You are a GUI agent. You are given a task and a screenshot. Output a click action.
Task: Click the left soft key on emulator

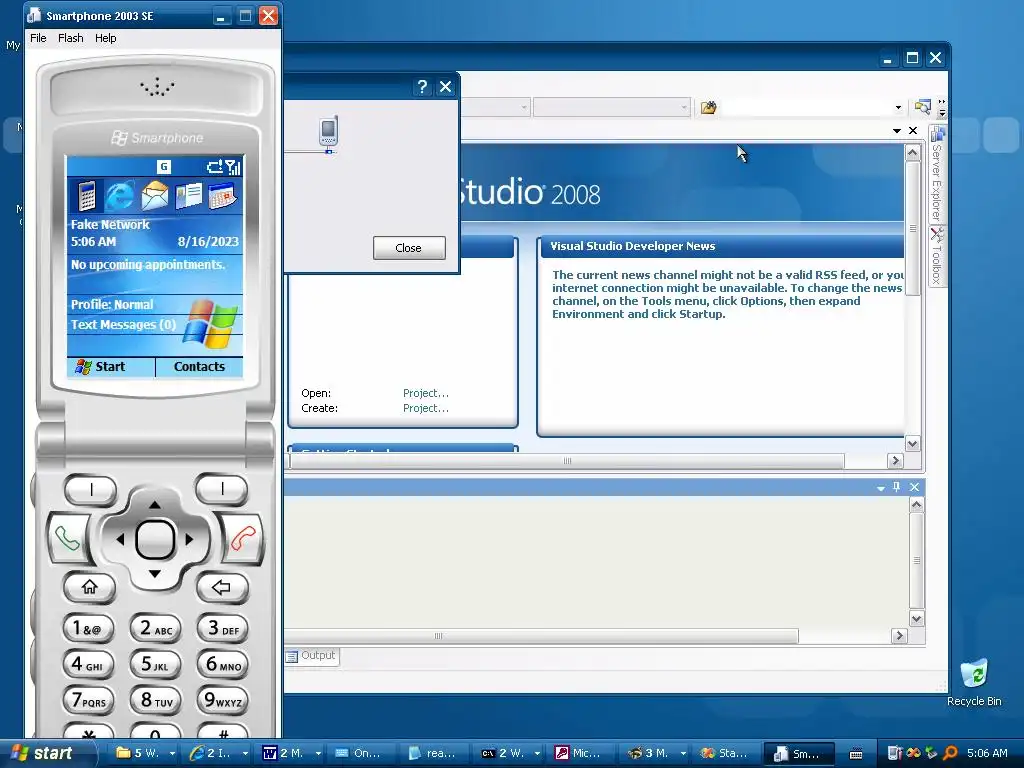(91, 489)
